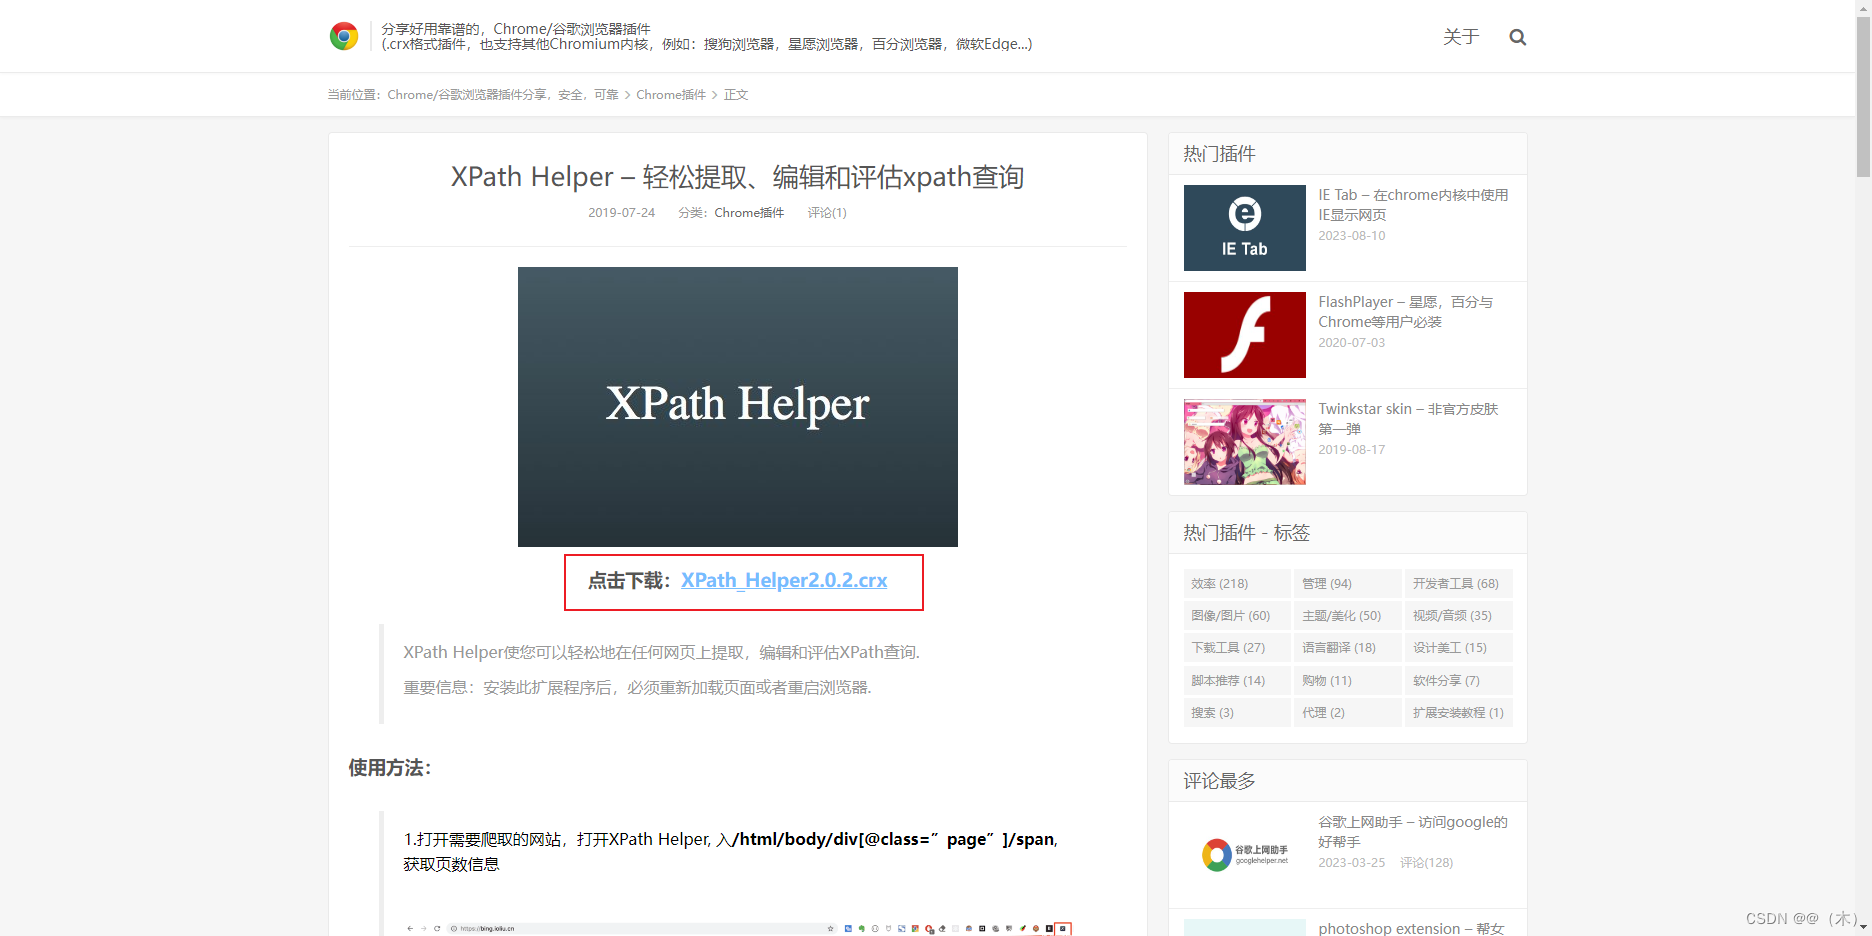Image resolution: width=1872 pixels, height=936 pixels.
Task: Select the 管理 (94) tag
Action: 1348,584
